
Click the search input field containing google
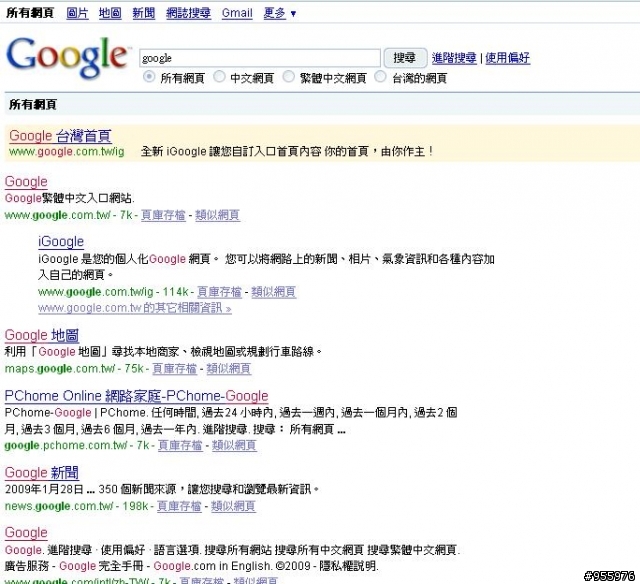(260, 58)
